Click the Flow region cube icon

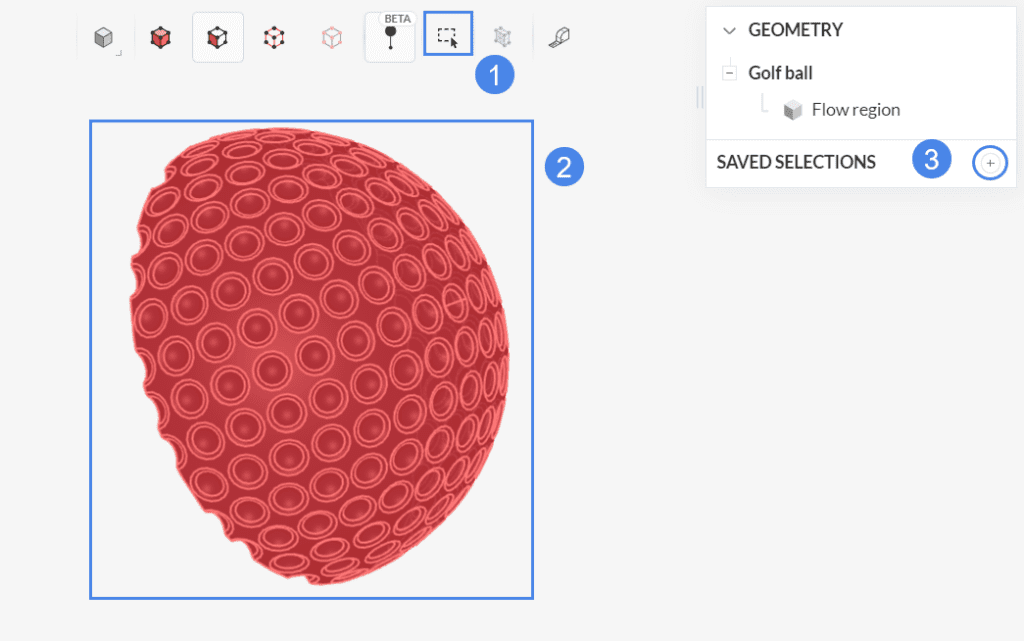pos(793,109)
